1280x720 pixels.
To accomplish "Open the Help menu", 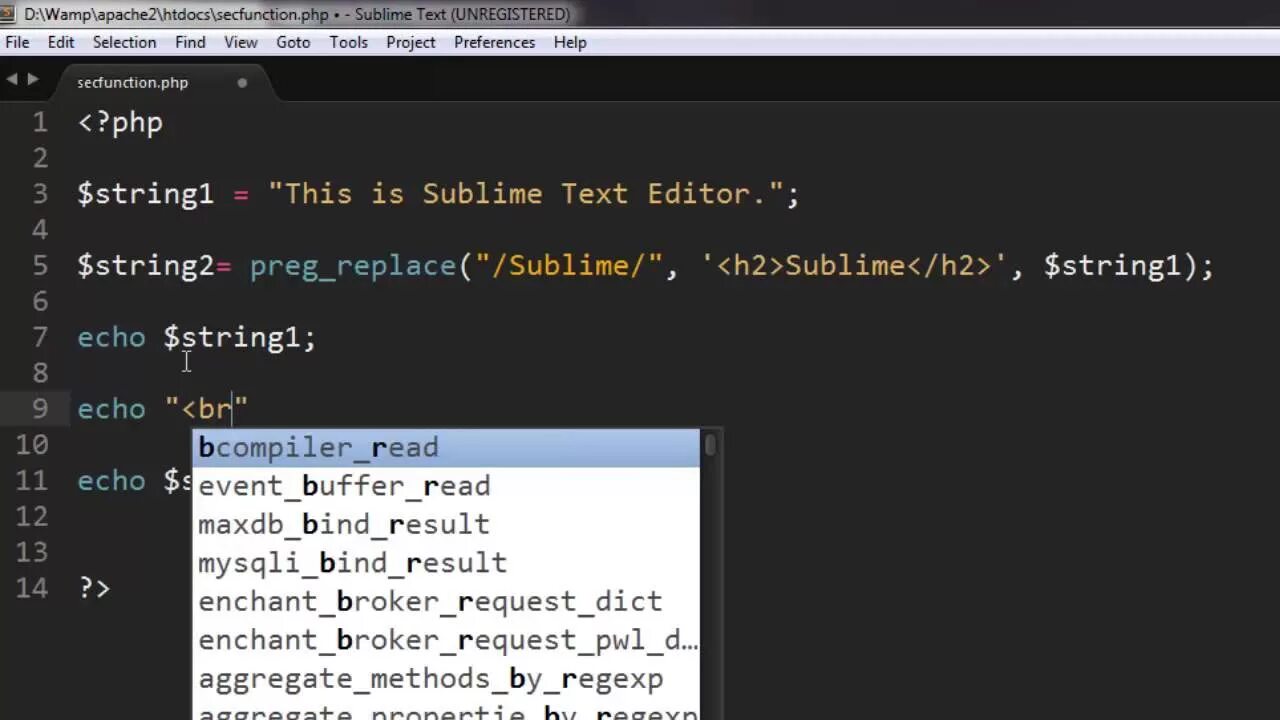I will (x=570, y=42).
